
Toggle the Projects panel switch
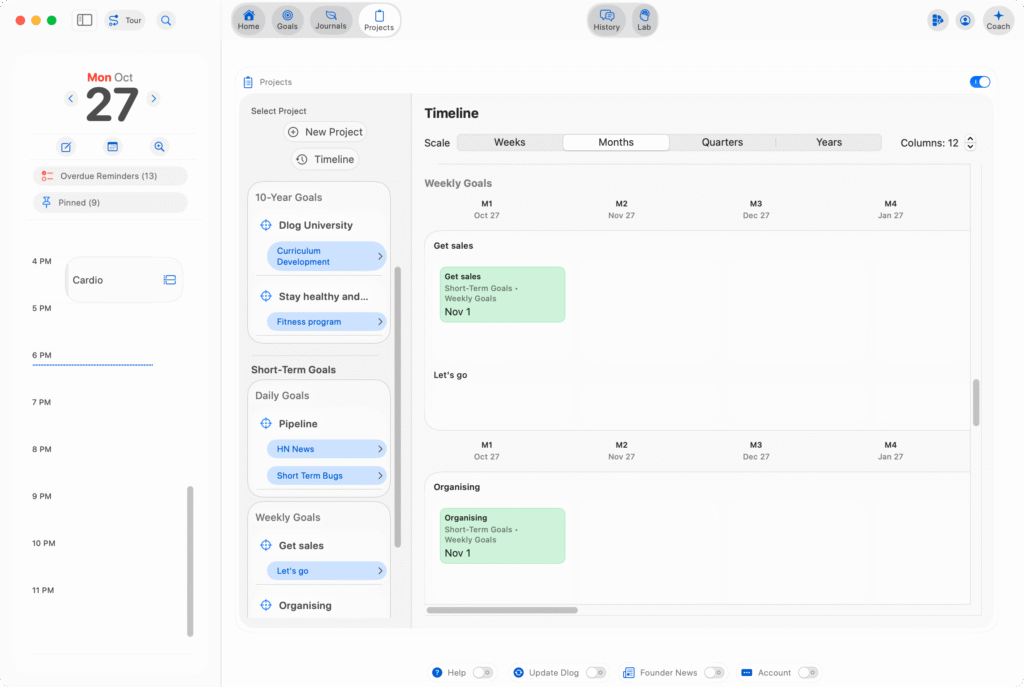pos(980,82)
